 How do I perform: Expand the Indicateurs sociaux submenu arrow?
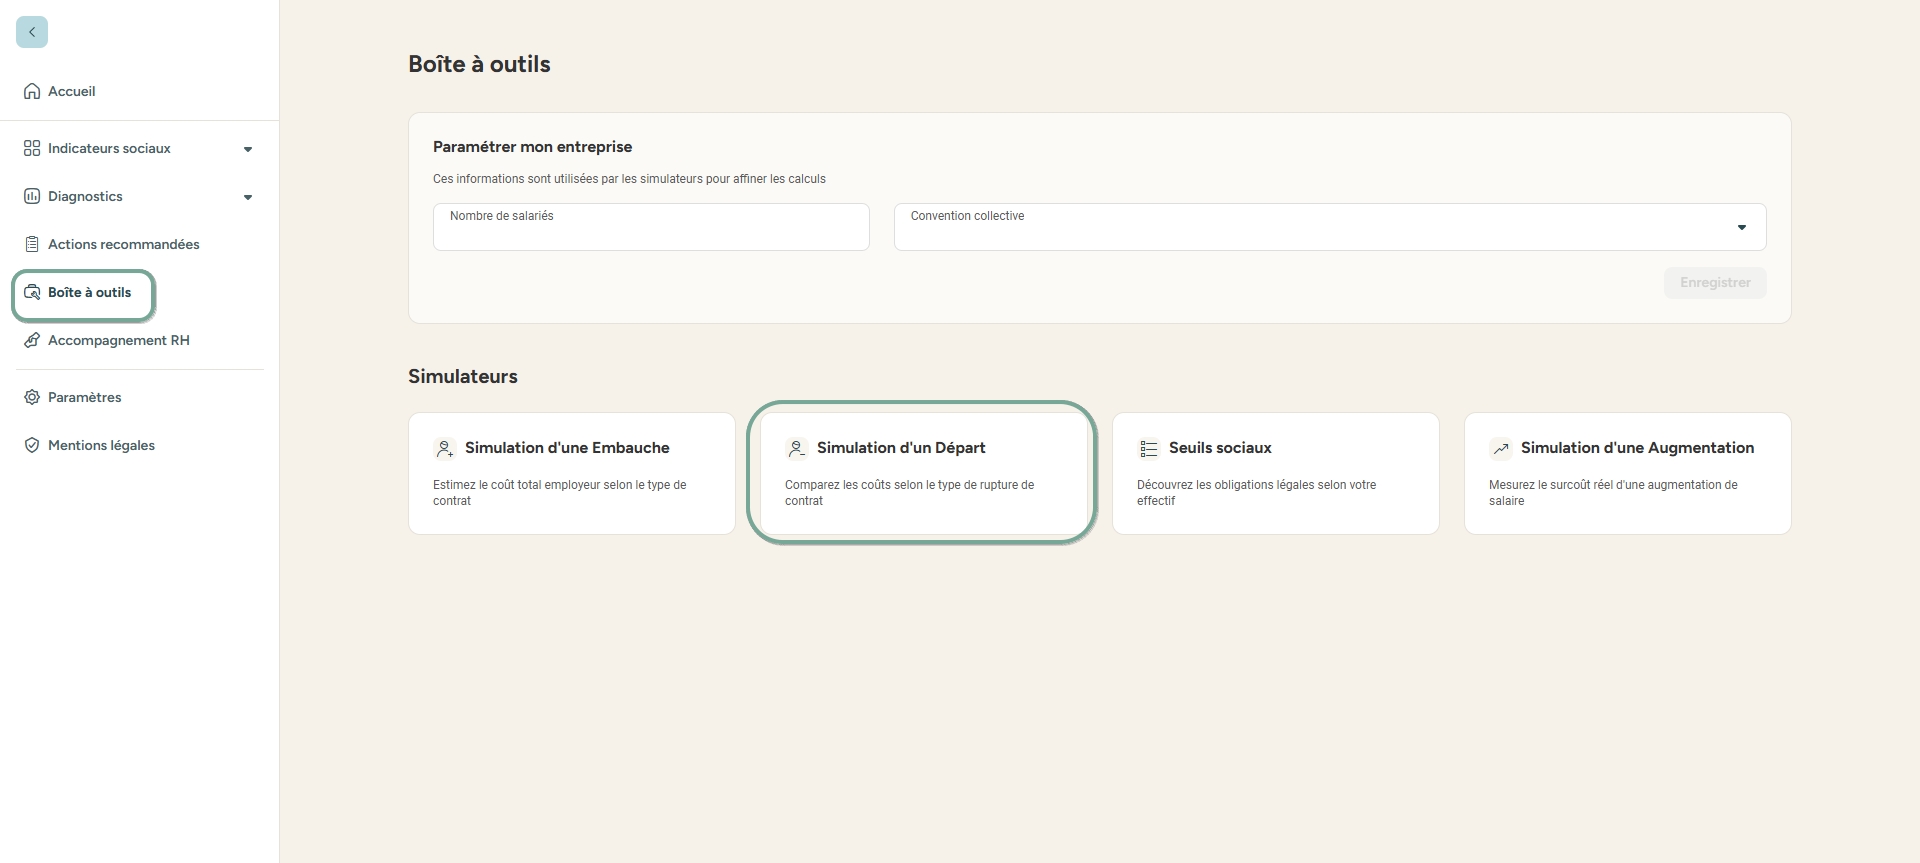click(x=248, y=149)
